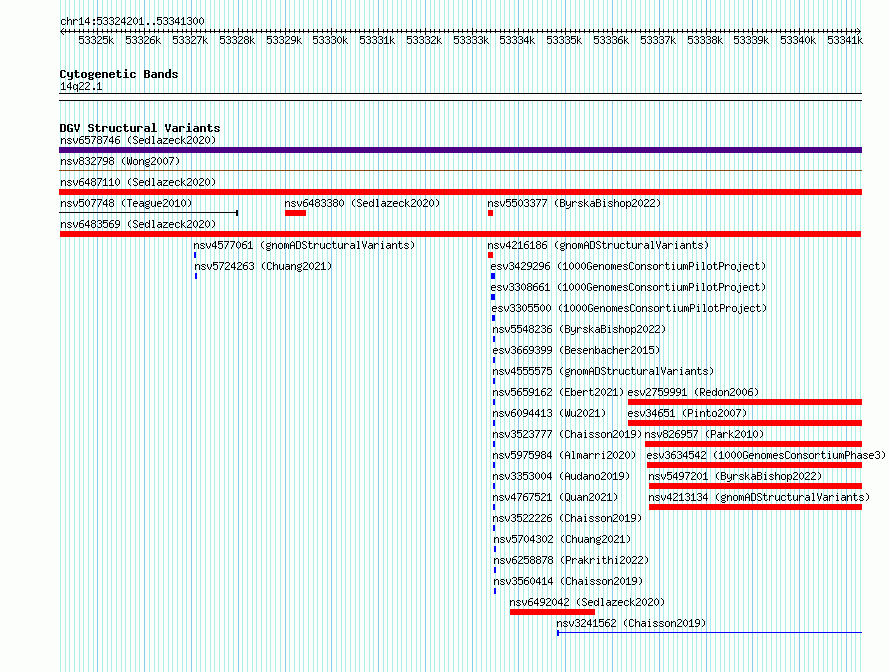Click the Cytogenetic Bands track title
The image size is (890, 672).
[119, 74]
